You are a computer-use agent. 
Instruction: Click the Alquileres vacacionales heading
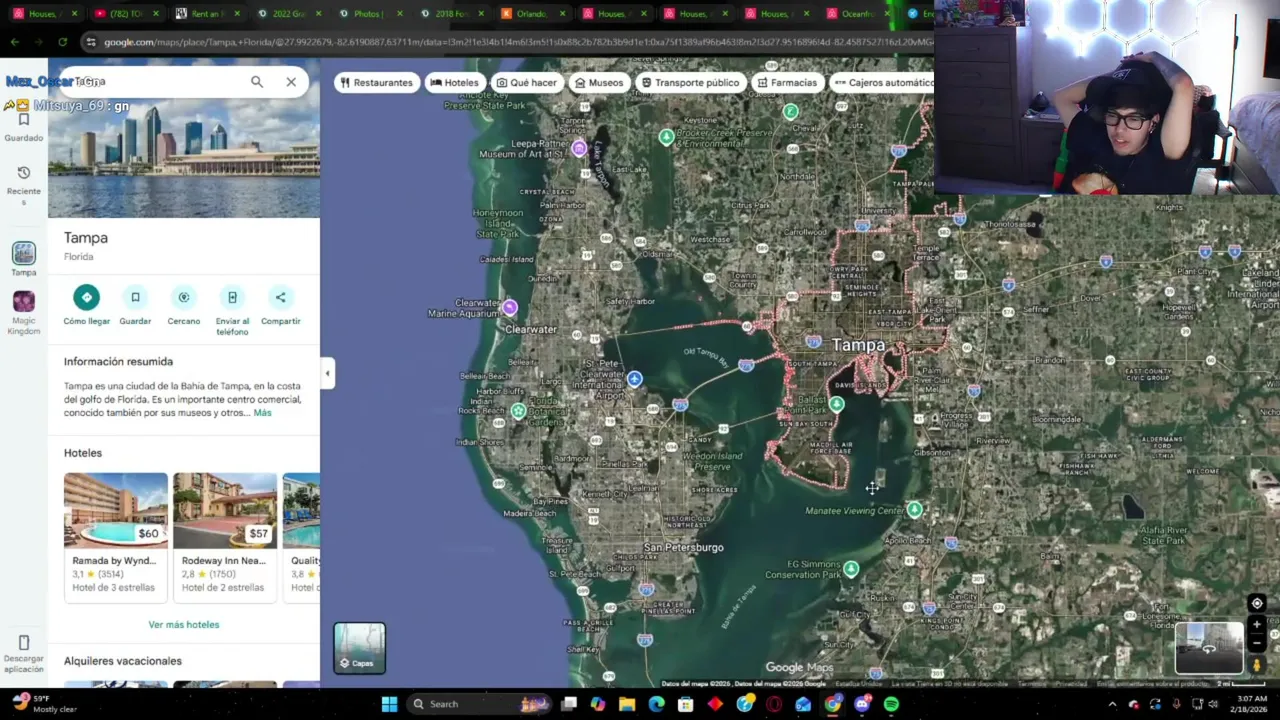click(123, 661)
